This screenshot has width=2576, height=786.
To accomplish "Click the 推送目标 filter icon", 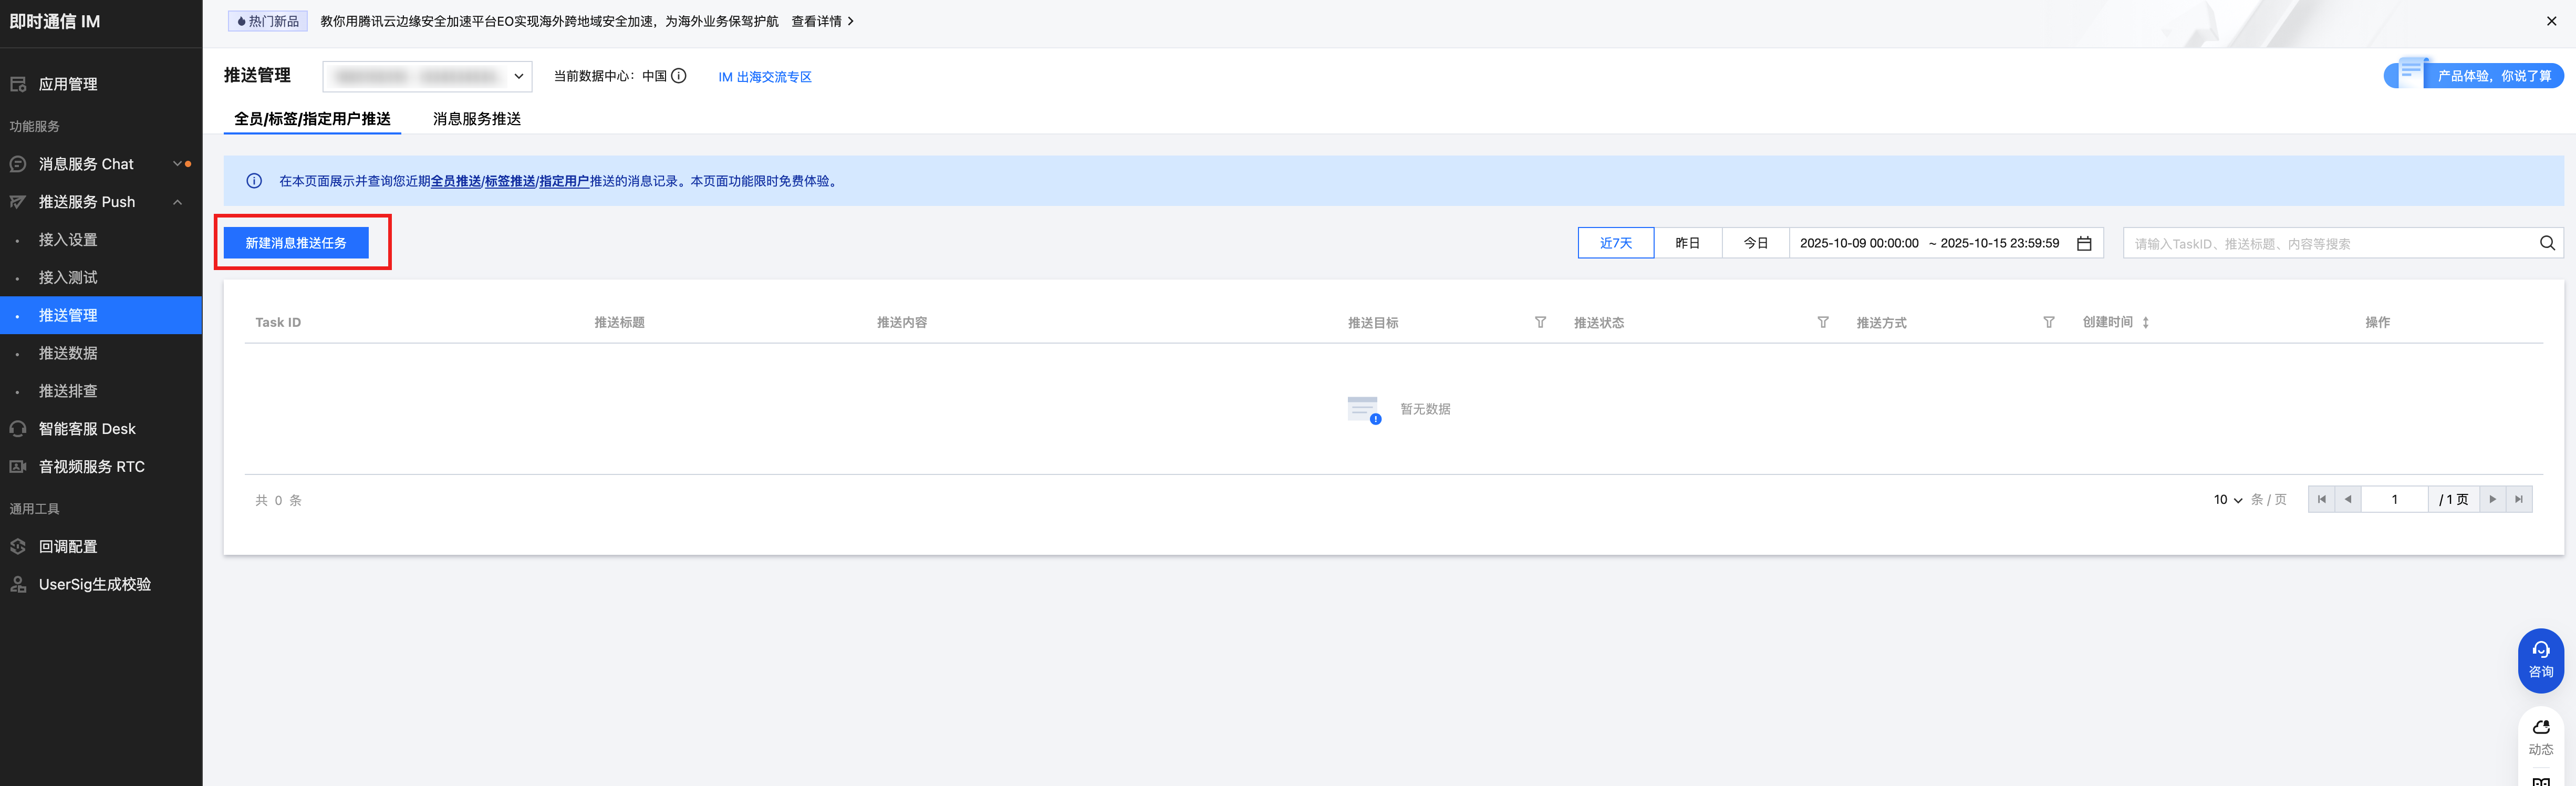I will (x=1540, y=322).
